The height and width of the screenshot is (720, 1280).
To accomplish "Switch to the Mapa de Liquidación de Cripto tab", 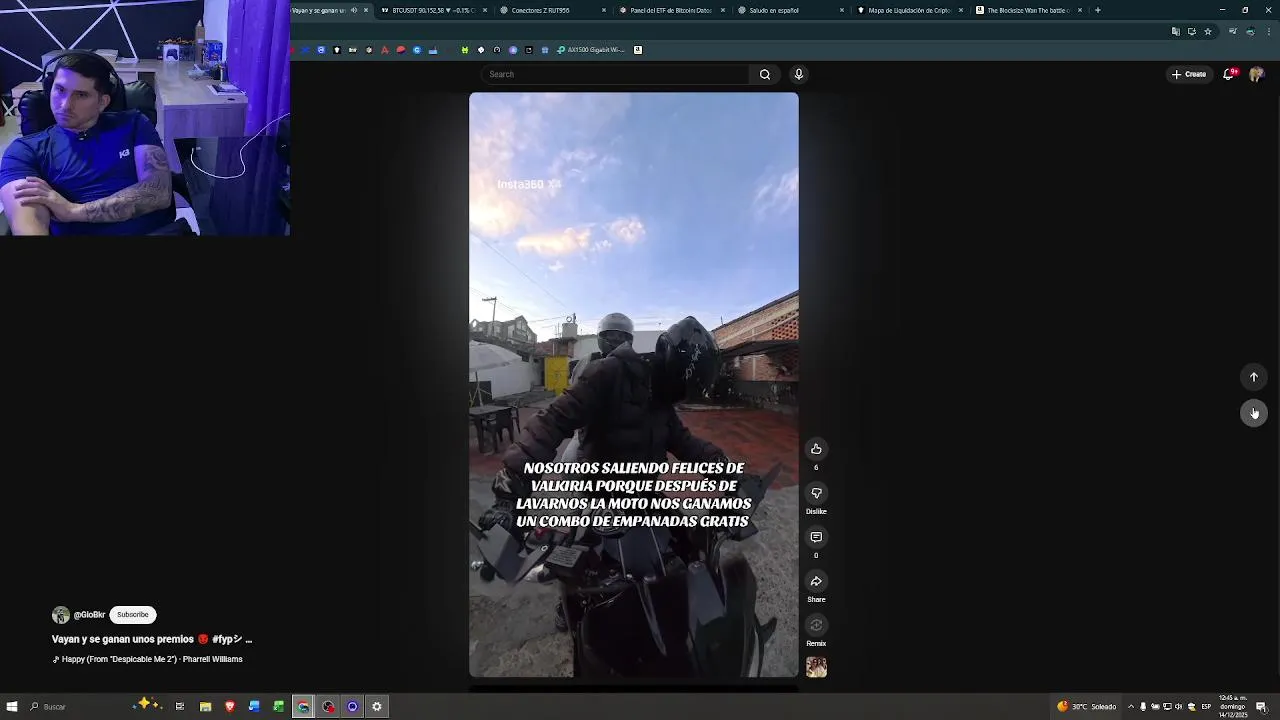I will pyautogui.click(x=909, y=10).
